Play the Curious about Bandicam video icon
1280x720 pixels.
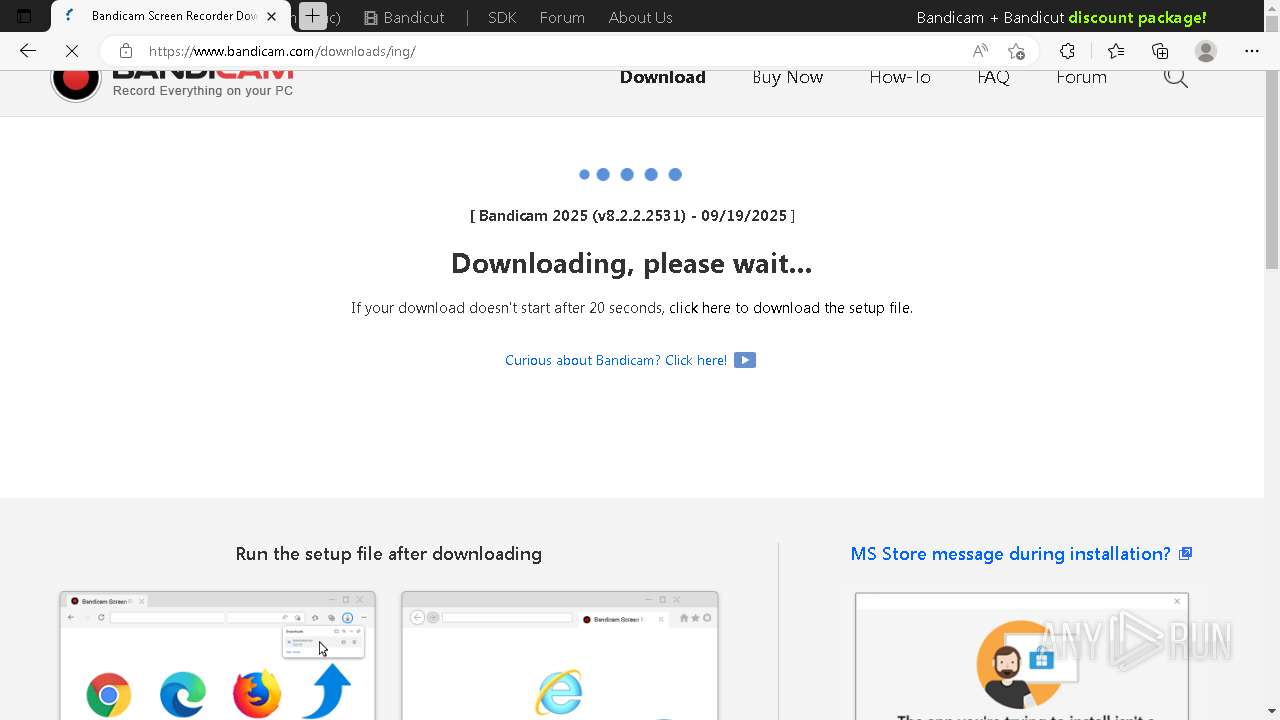point(745,360)
